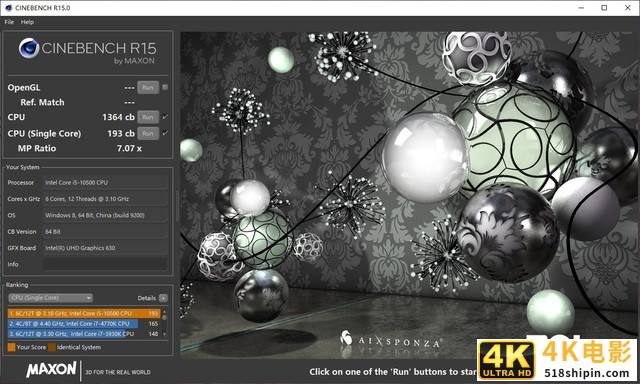This screenshot has width=640, height=384.
Task: Click the Cinebench logo sphere icon
Action: point(29,48)
